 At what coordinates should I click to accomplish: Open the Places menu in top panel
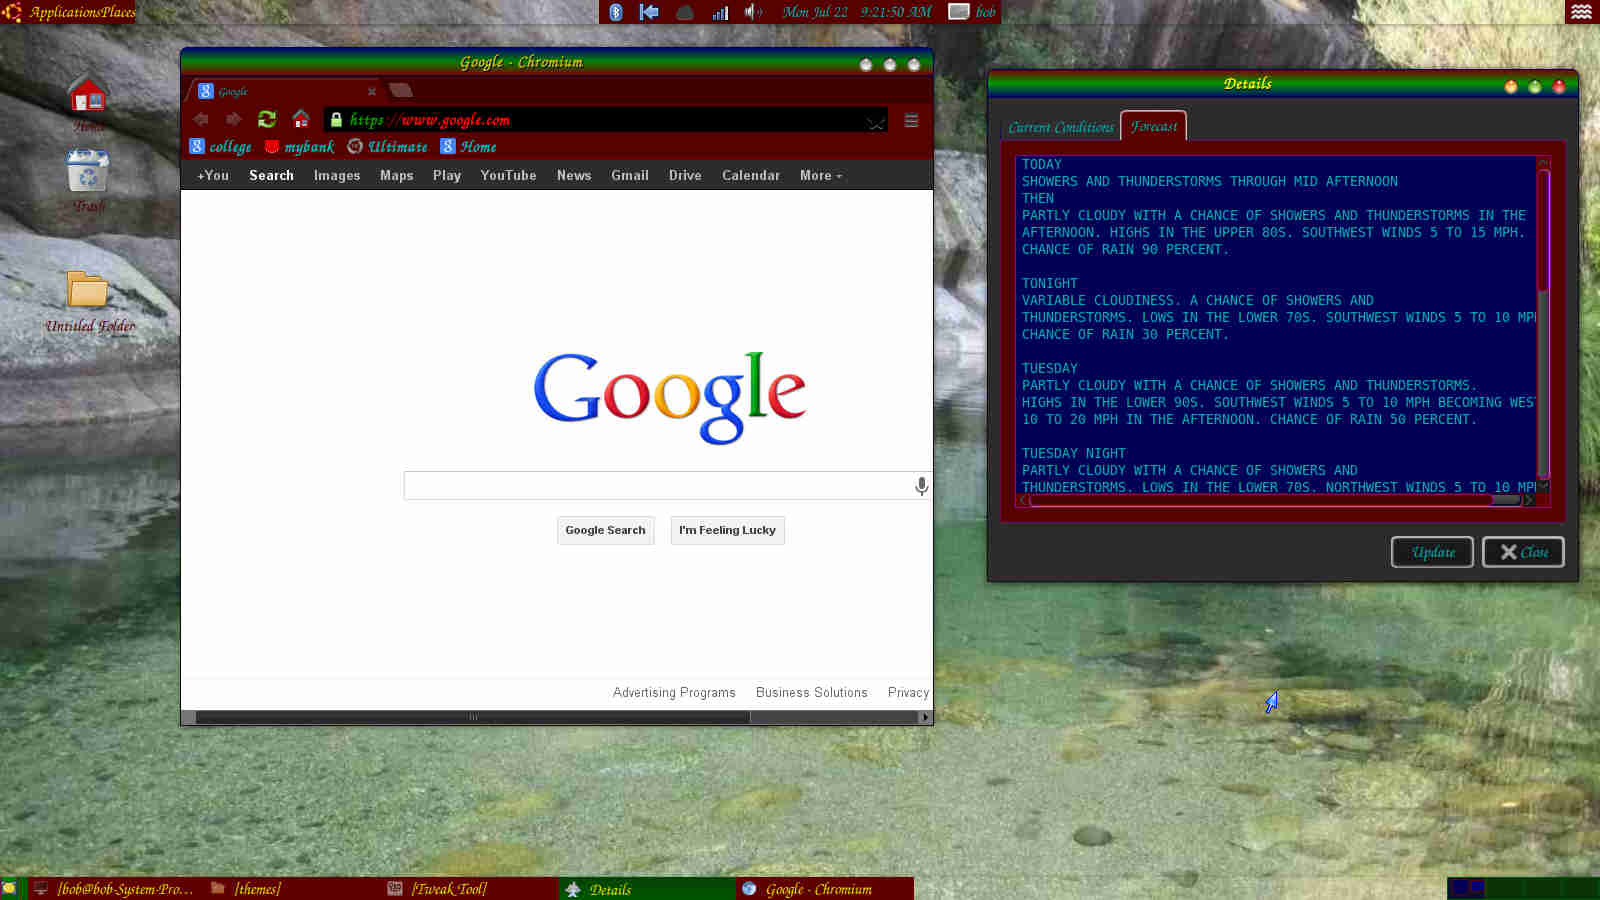point(118,12)
